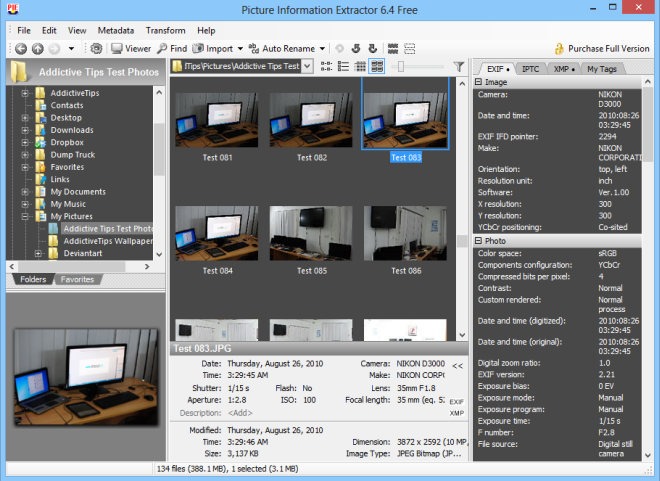This screenshot has height=481, width=660.
Task: Expand the Dropbox folder tree node
Action: [x=26, y=143]
